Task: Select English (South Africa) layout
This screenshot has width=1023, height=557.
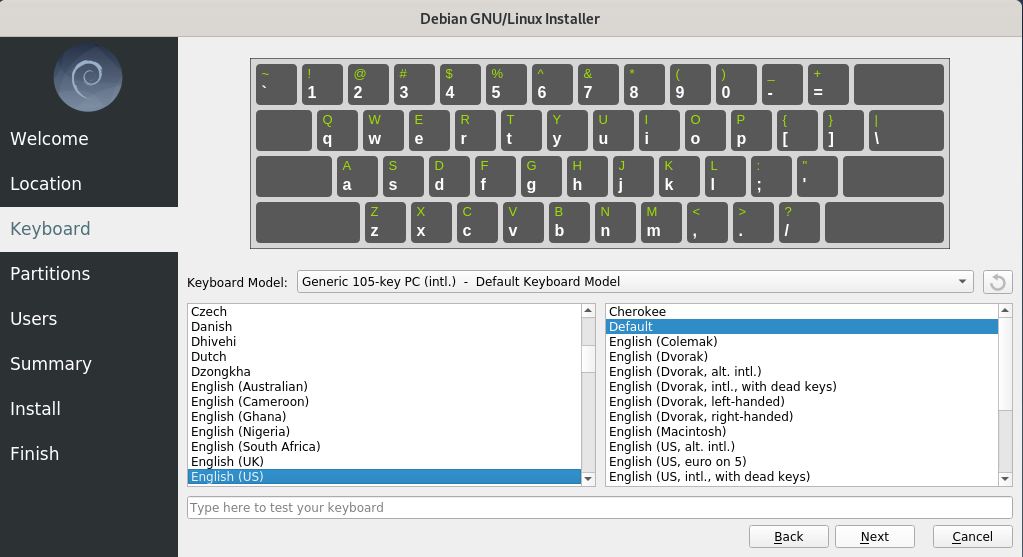Action: click(x=384, y=447)
